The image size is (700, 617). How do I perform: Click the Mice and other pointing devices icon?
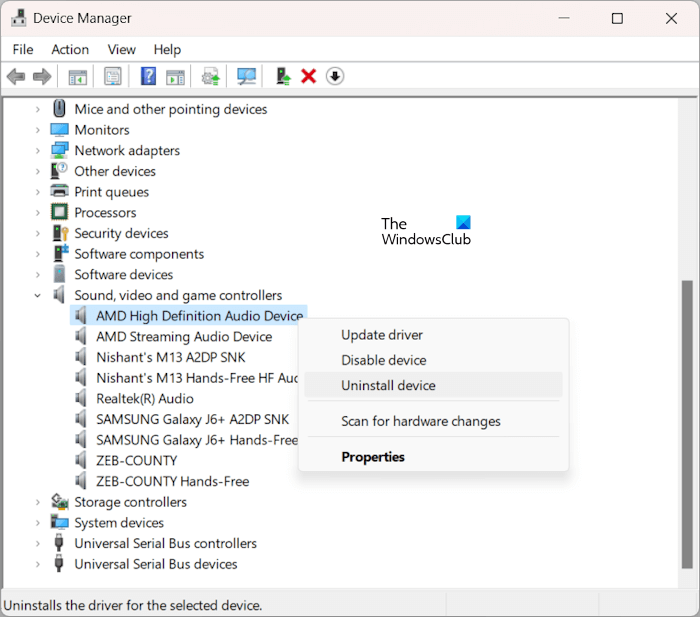59,109
